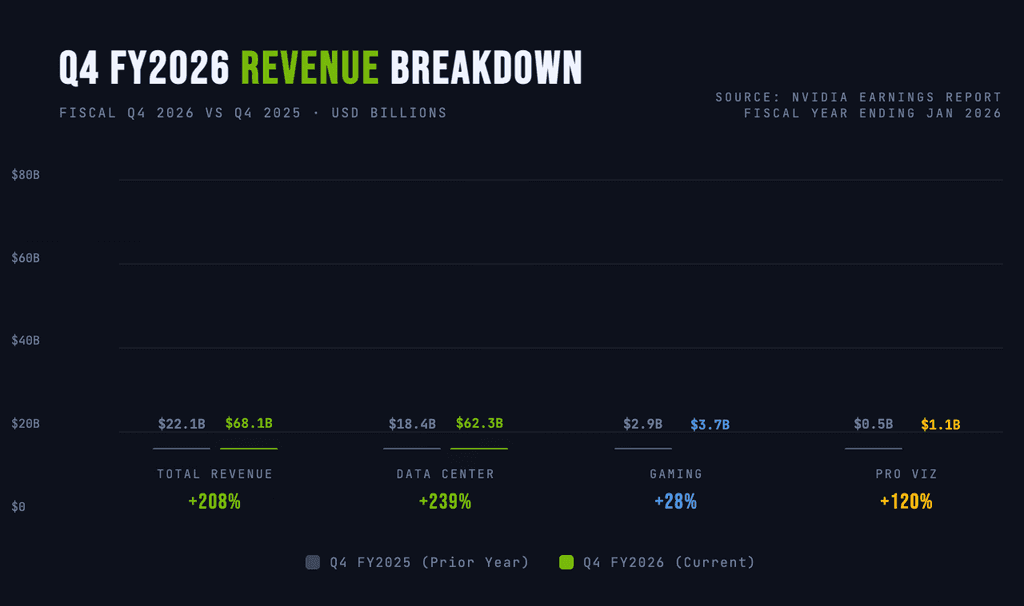Viewport: 1024px width, 606px height.
Task: Click the $2.9B gaming prior-year value
Action: point(643,424)
